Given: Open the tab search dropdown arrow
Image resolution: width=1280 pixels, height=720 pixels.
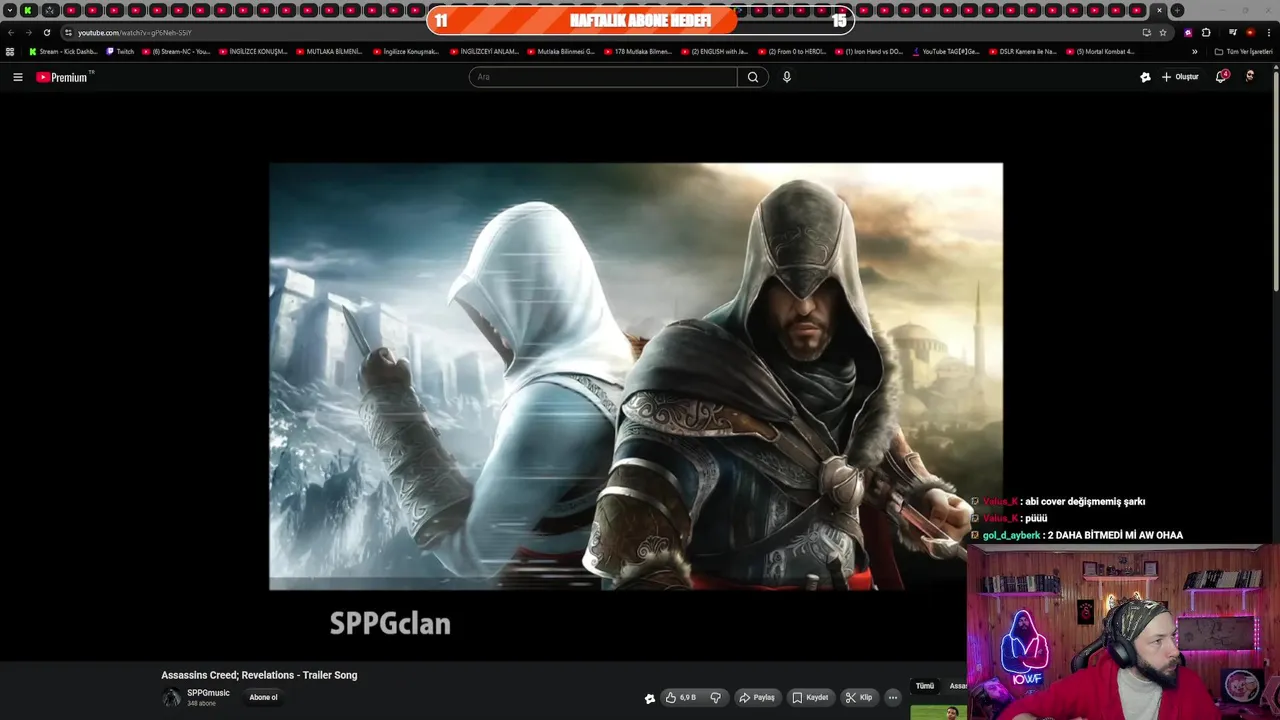Looking at the screenshot, I should 10,10.
